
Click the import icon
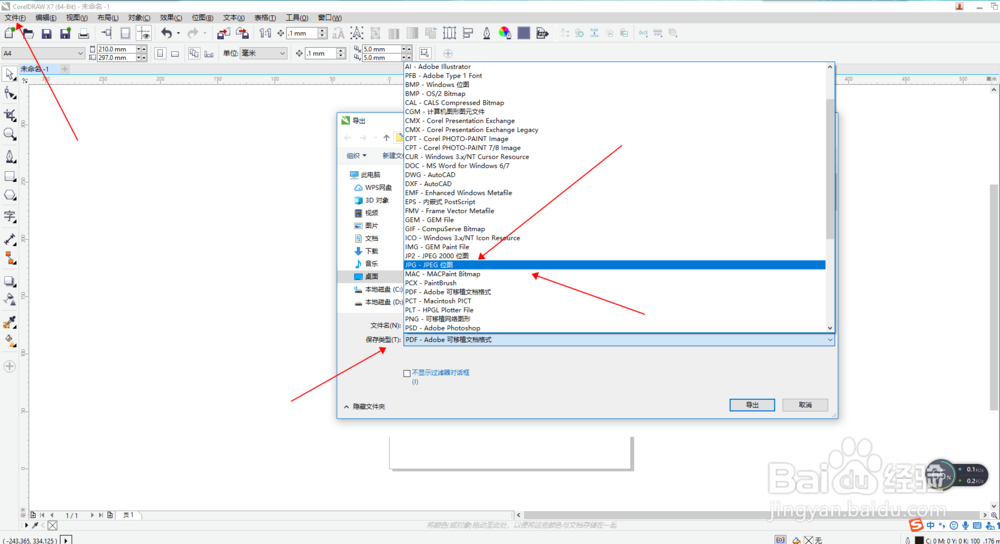coord(223,33)
